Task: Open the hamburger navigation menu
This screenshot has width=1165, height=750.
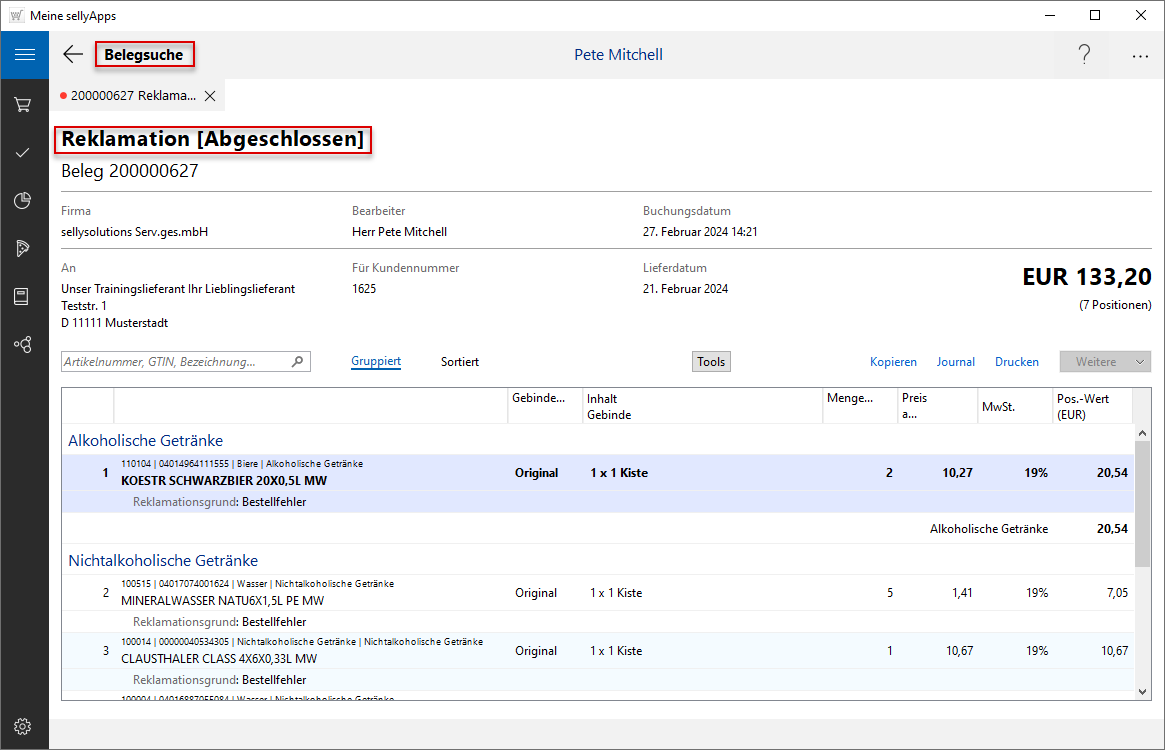Action: (24, 55)
